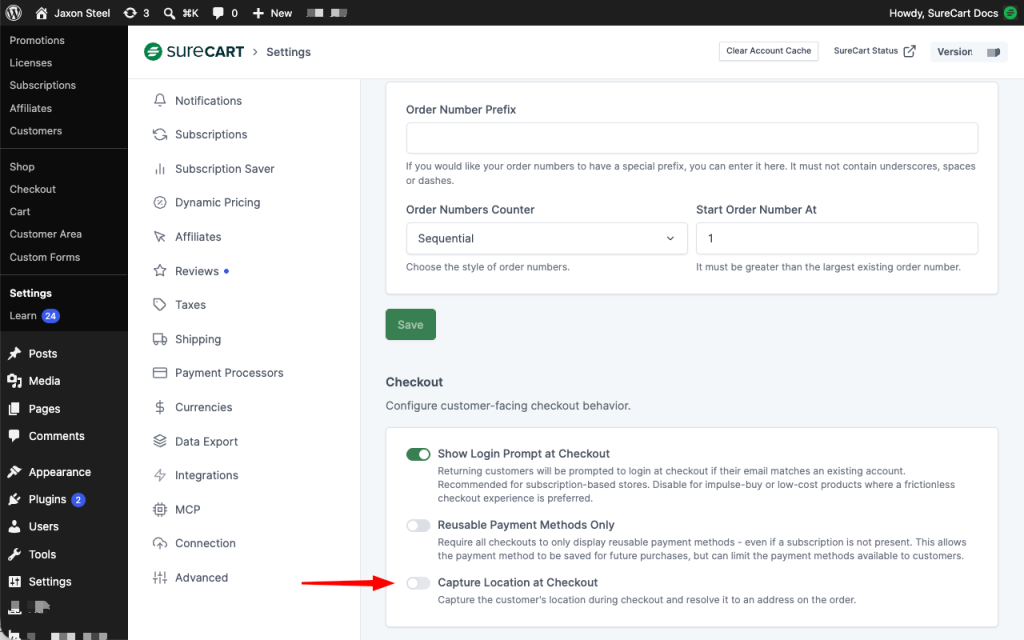Click the Reviews star icon
This screenshot has height=640, width=1024.
[x=160, y=270]
